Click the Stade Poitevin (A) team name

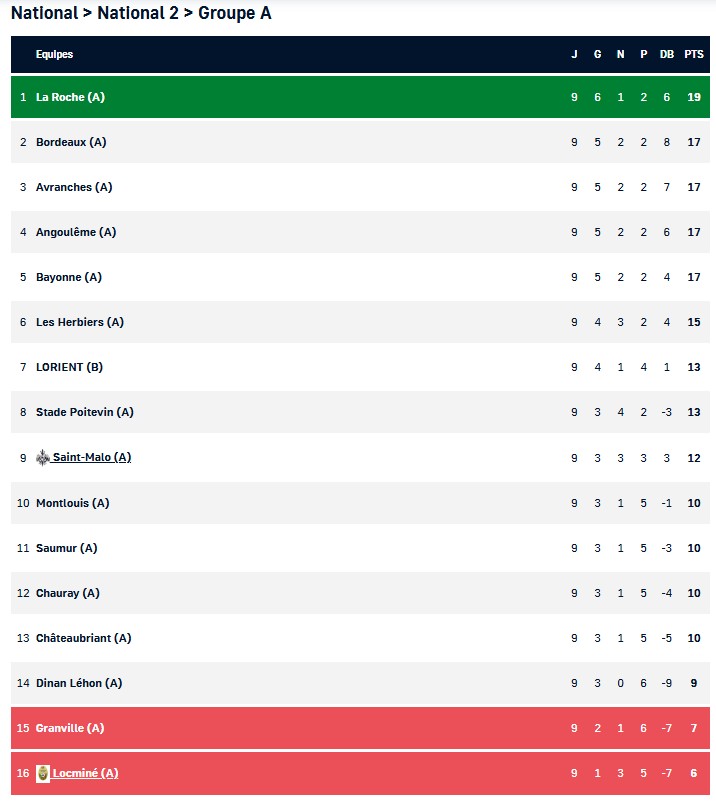pos(84,412)
